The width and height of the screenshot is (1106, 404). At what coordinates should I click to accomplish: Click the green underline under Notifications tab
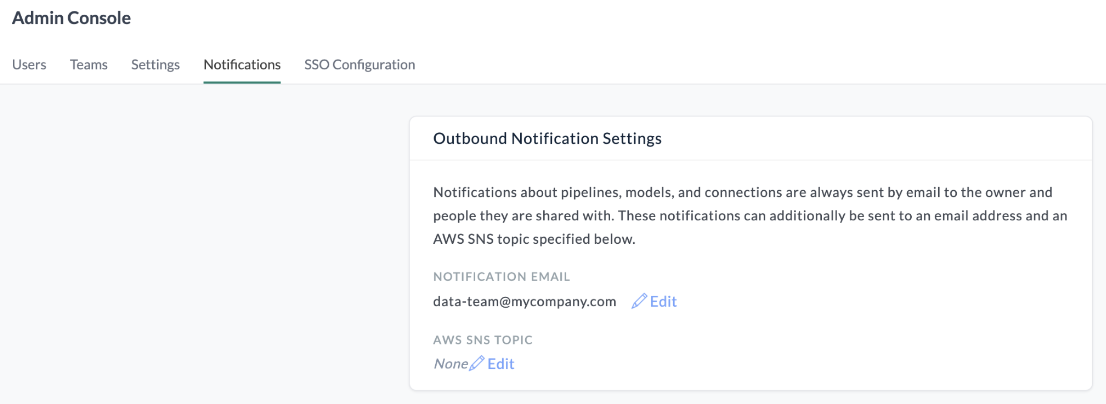(242, 82)
